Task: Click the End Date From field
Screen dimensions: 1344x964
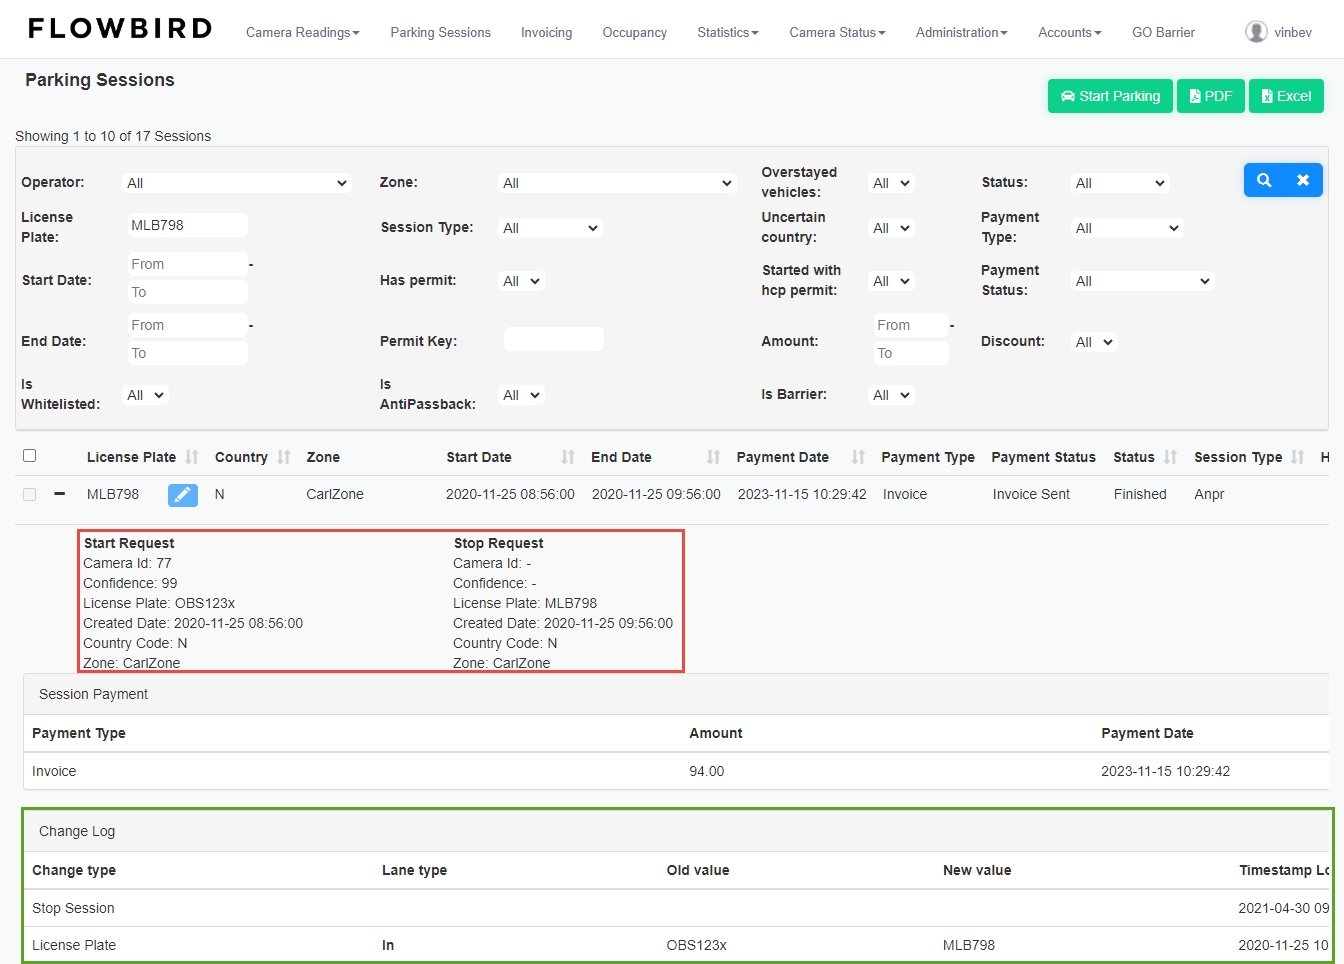Action: coord(187,325)
